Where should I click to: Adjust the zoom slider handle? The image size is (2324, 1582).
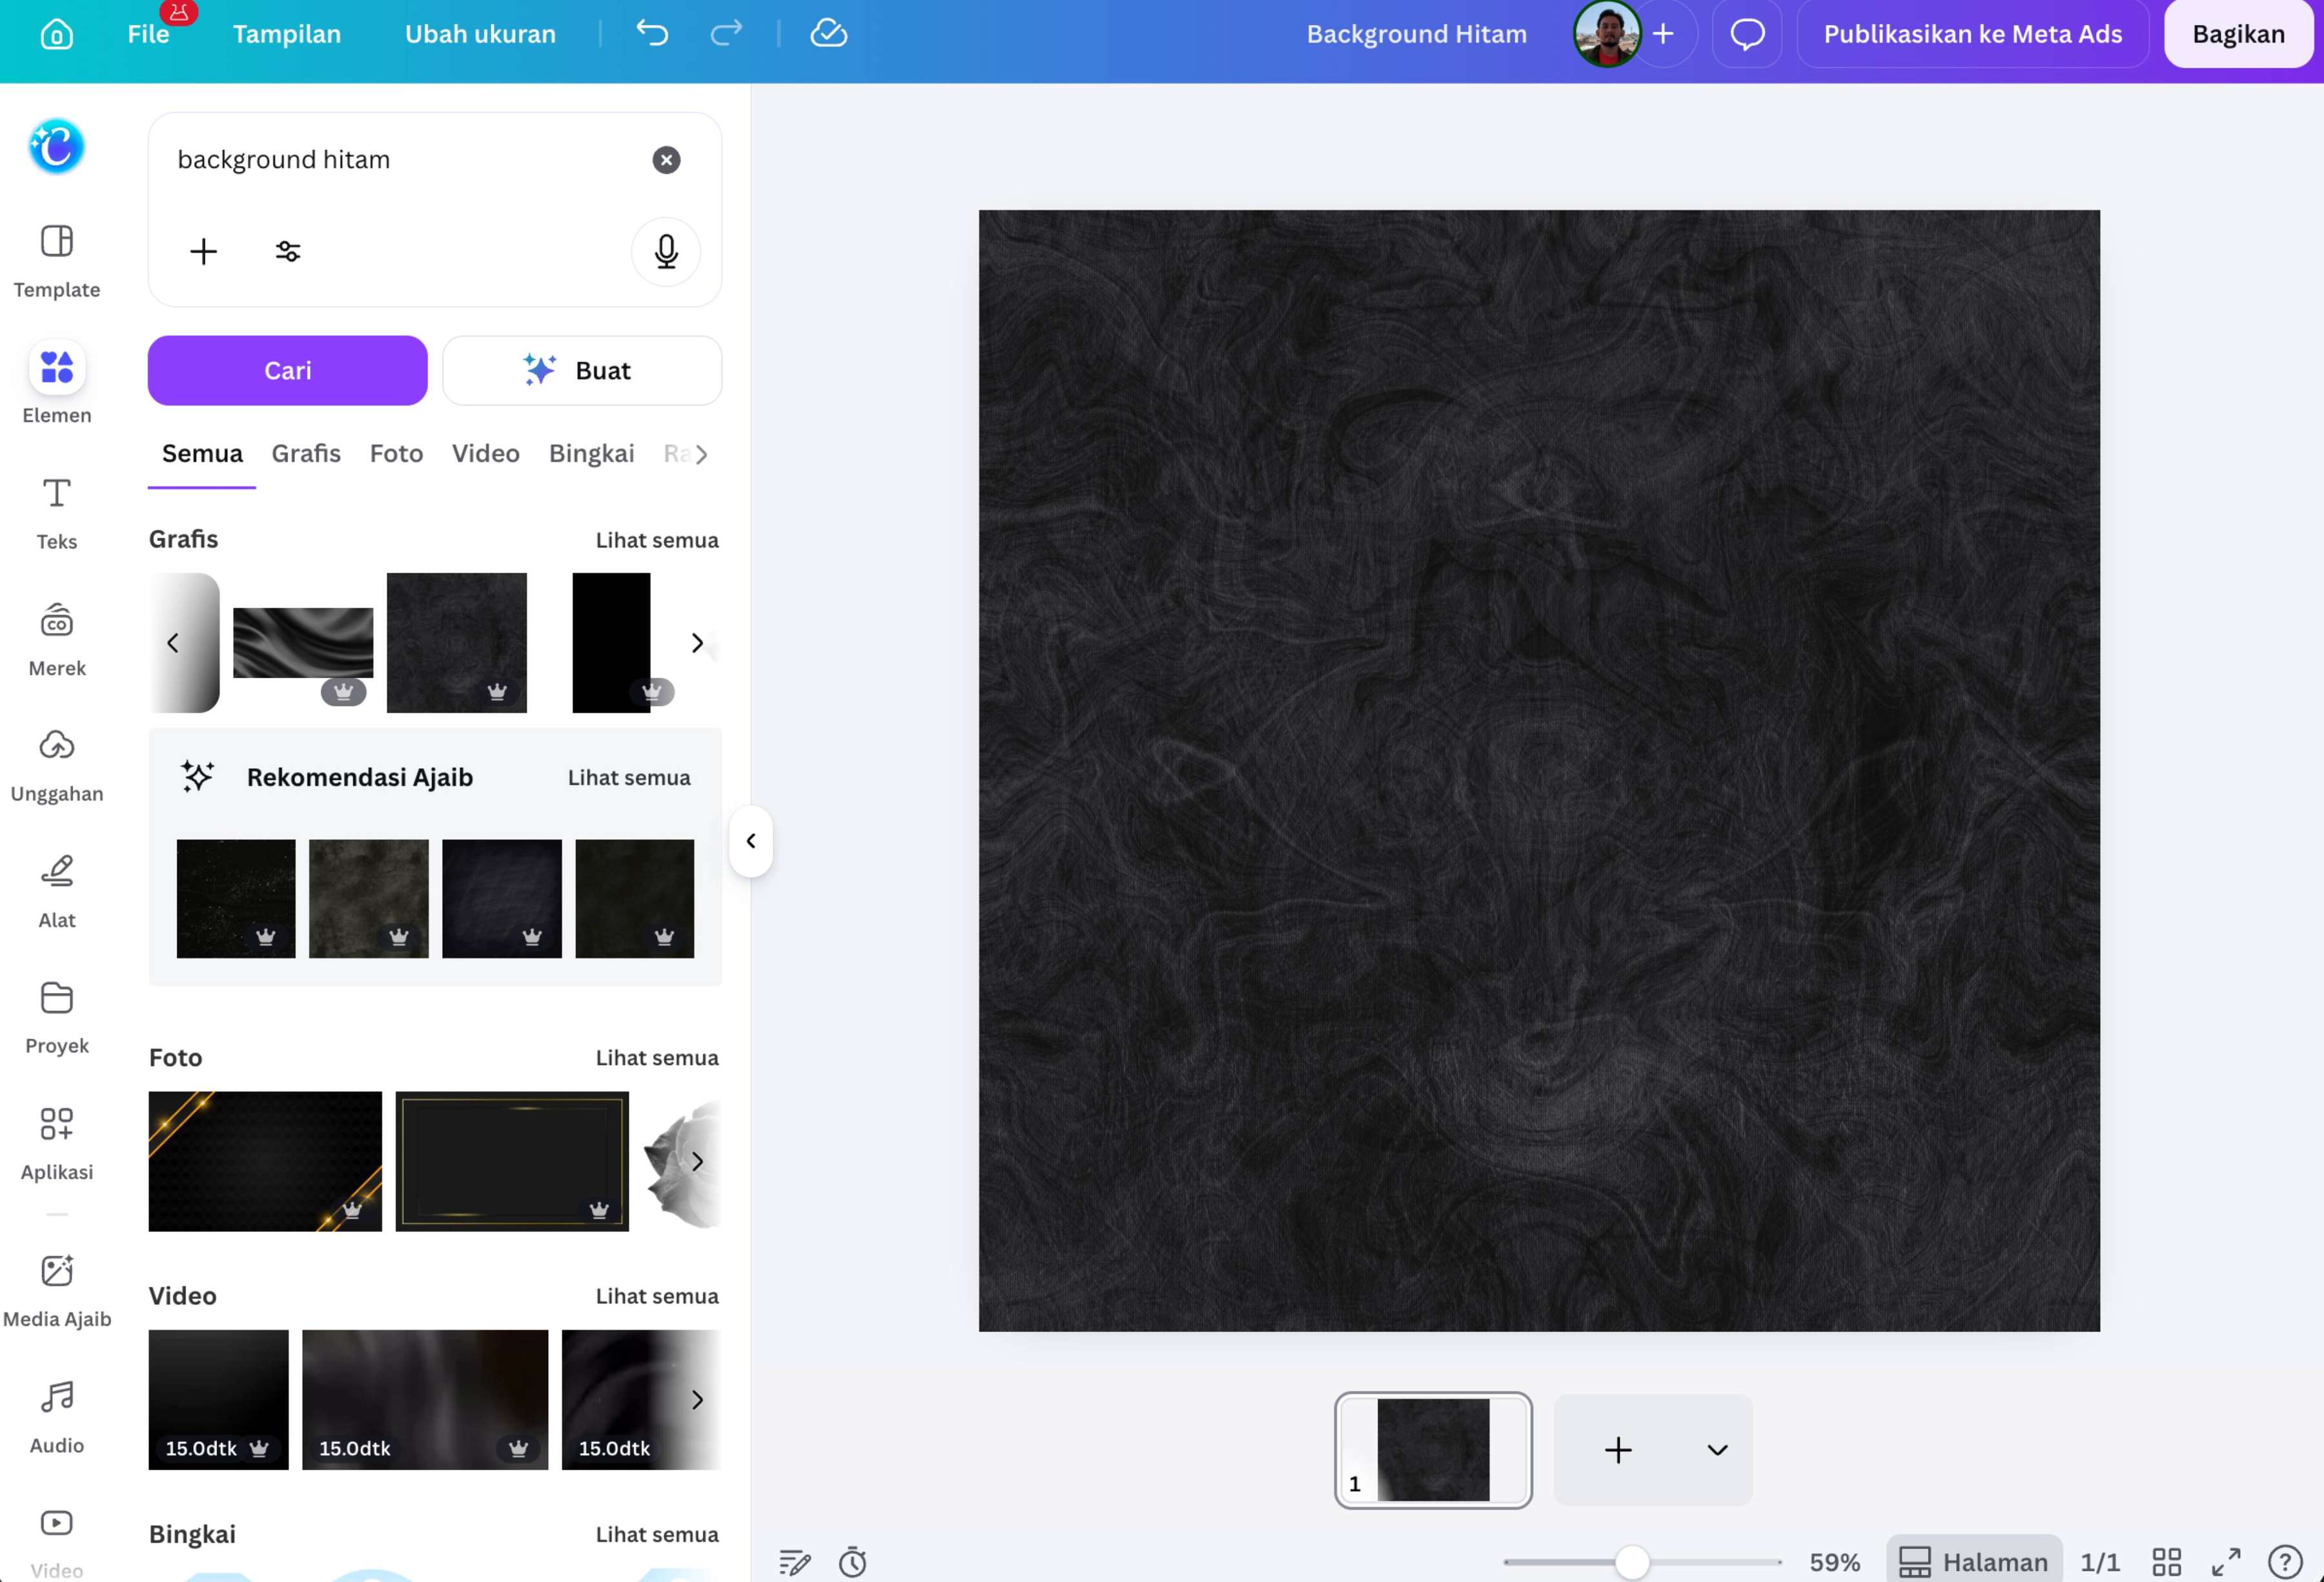pyautogui.click(x=1632, y=1562)
